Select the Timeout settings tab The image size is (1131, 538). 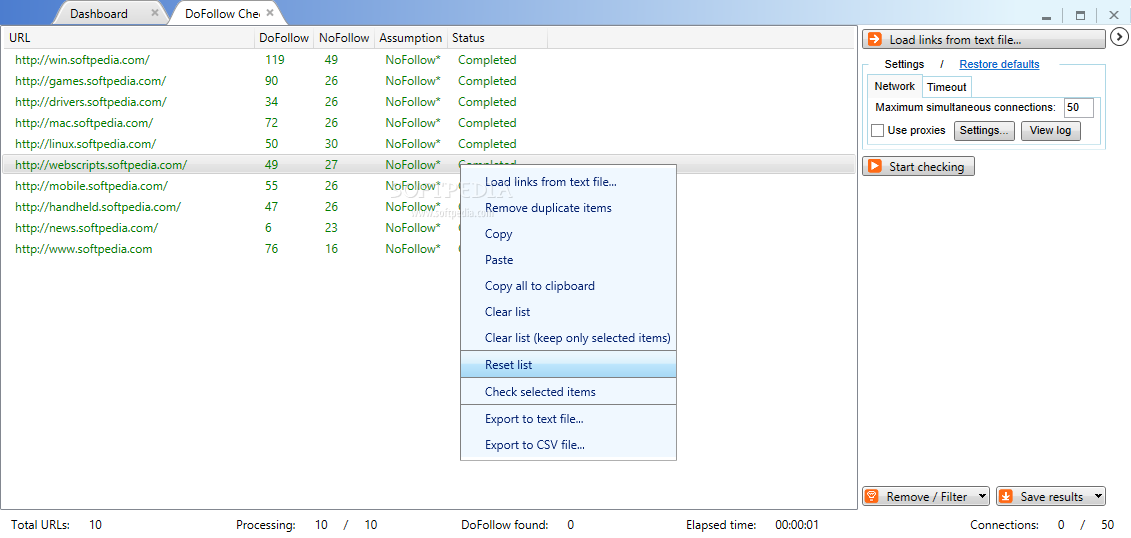coord(946,87)
